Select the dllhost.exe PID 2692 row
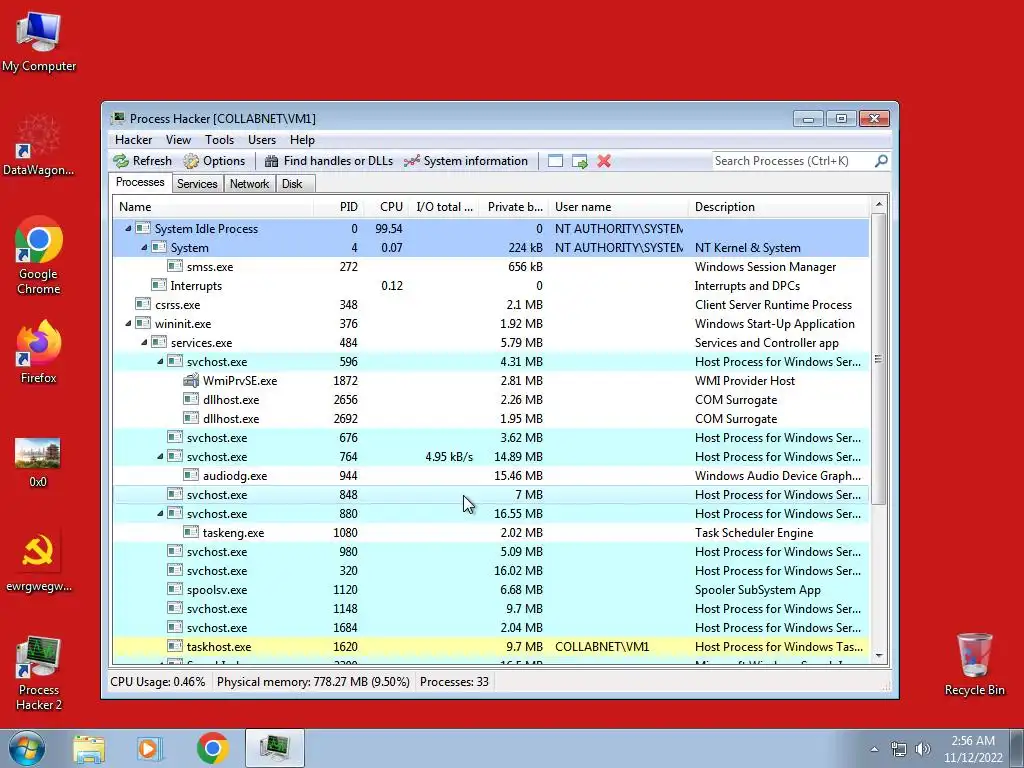Image resolution: width=1024 pixels, height=768 pixels. point(491,419)
